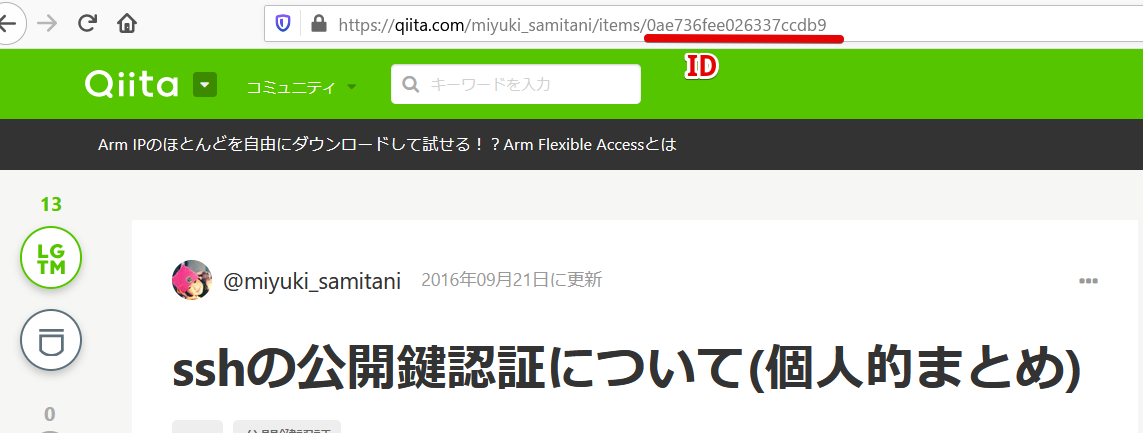Click the キーワードを入力 search field
The height and width of the screenshot is (433, 1143).
[516, 85]
